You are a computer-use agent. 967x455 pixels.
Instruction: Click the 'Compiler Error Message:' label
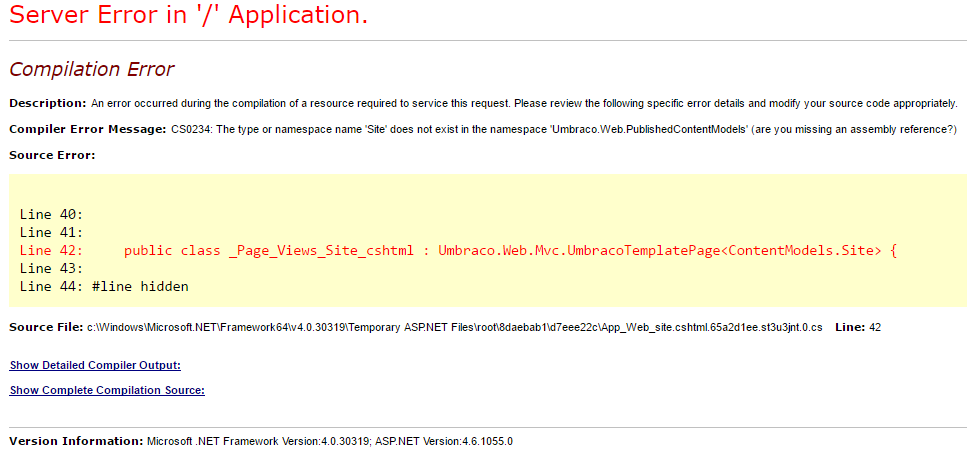click(x=88, y=129)
